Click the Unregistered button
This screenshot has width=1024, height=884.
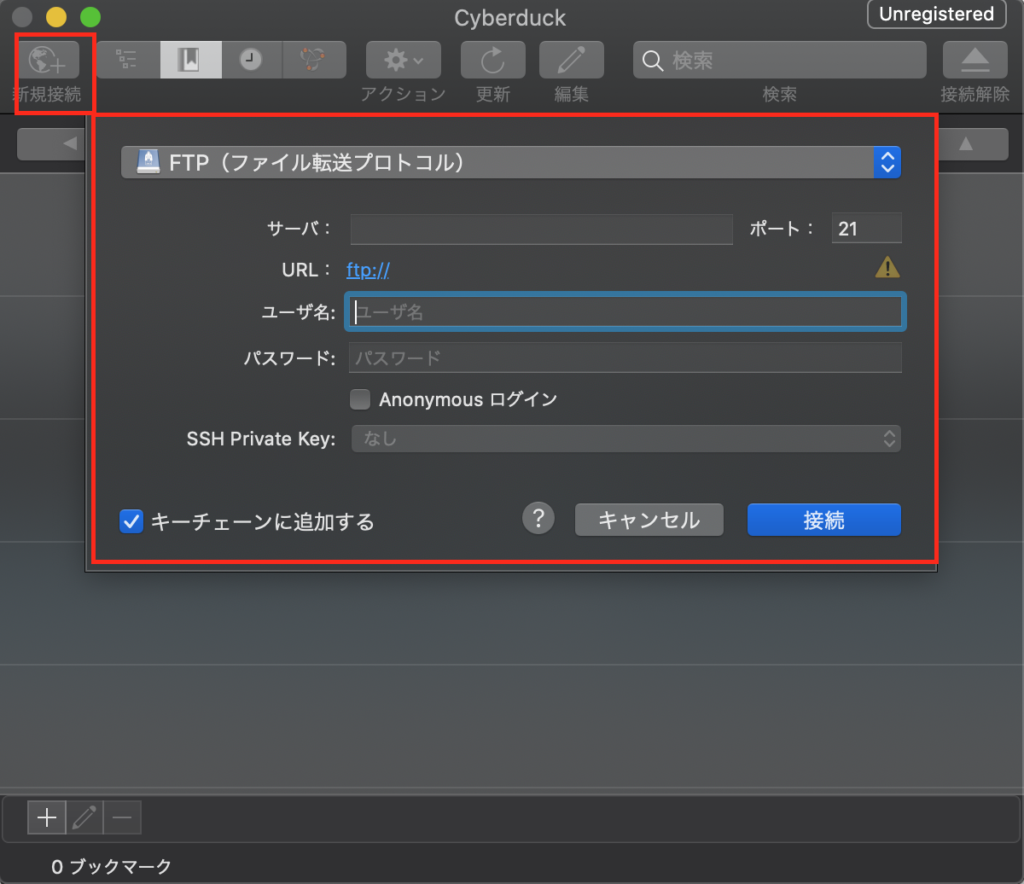click(936, 14)
